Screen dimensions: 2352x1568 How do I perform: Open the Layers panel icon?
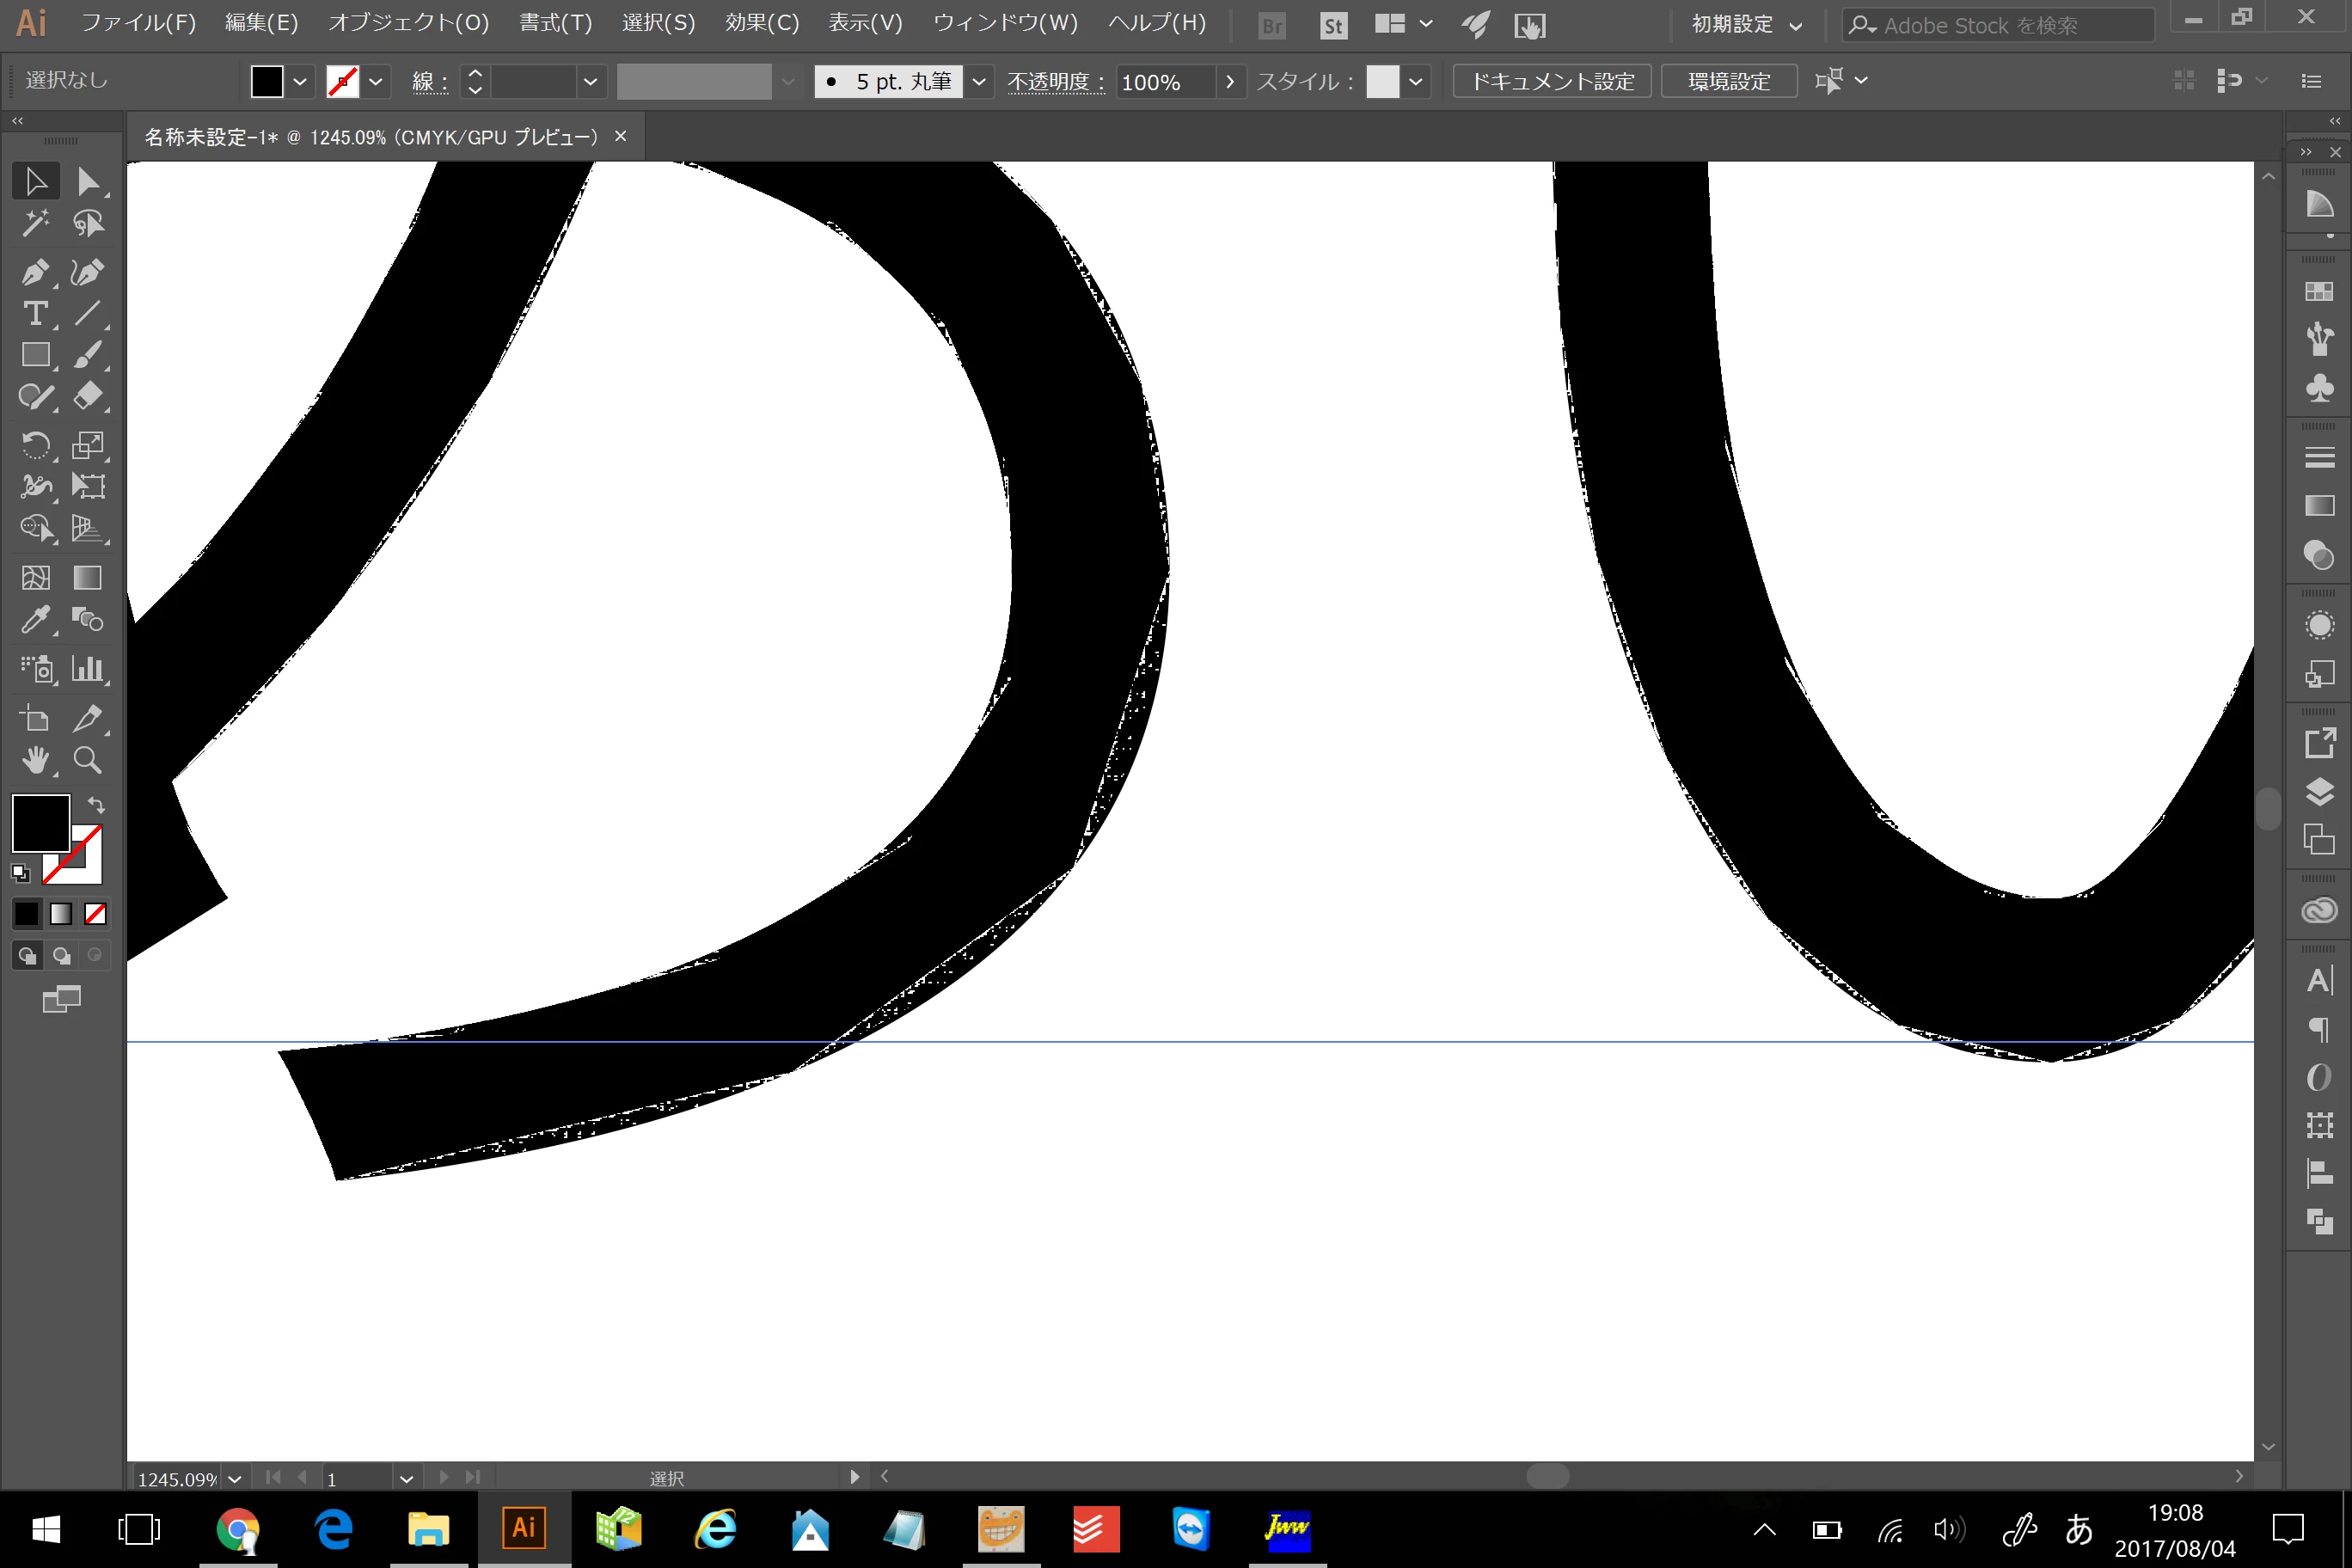(x=2319, y=792)
